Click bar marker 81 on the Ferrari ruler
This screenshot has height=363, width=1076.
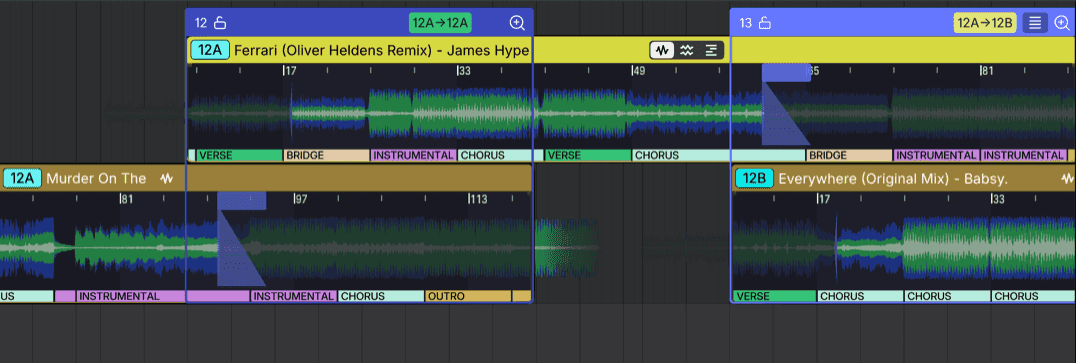point(987,71)
